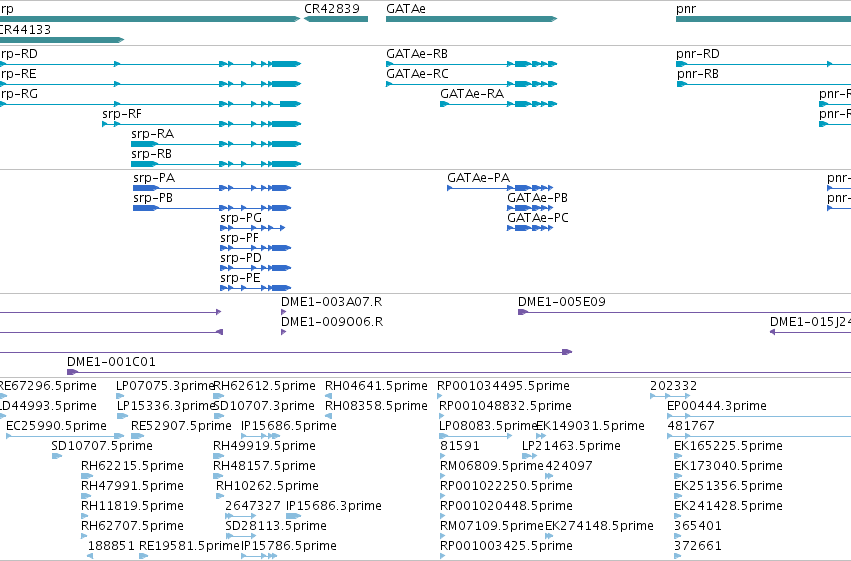851x561 pixels.
Task: Click the SD28113.5prime EST label
Action: [276, 526]
